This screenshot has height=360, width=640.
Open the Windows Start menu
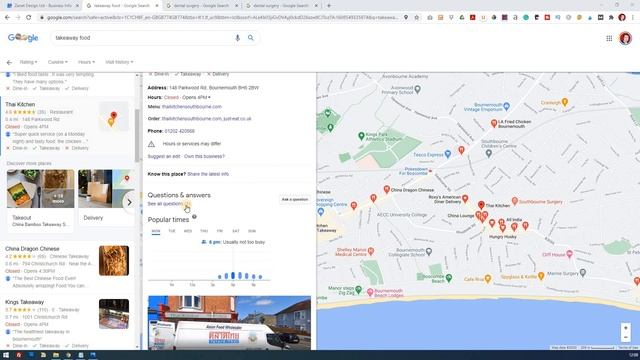point(6,355)
